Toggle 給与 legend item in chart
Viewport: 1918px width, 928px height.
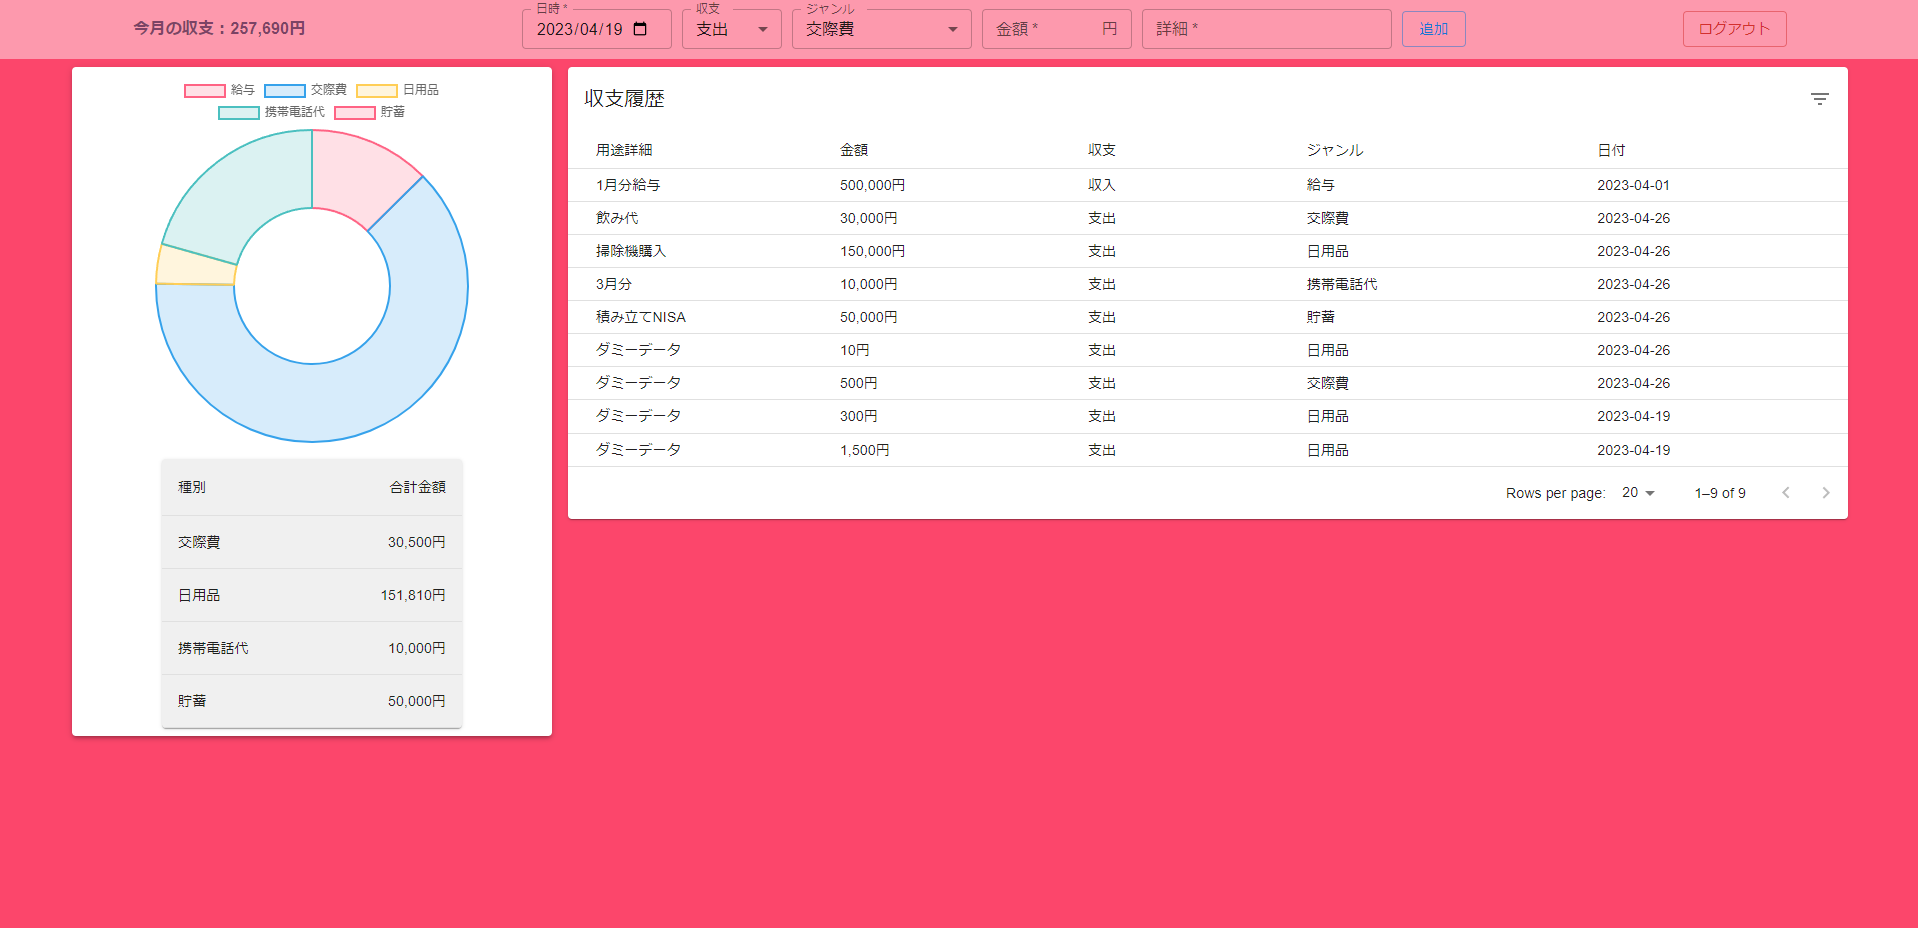pyautogui.click(x=219, y=90)
